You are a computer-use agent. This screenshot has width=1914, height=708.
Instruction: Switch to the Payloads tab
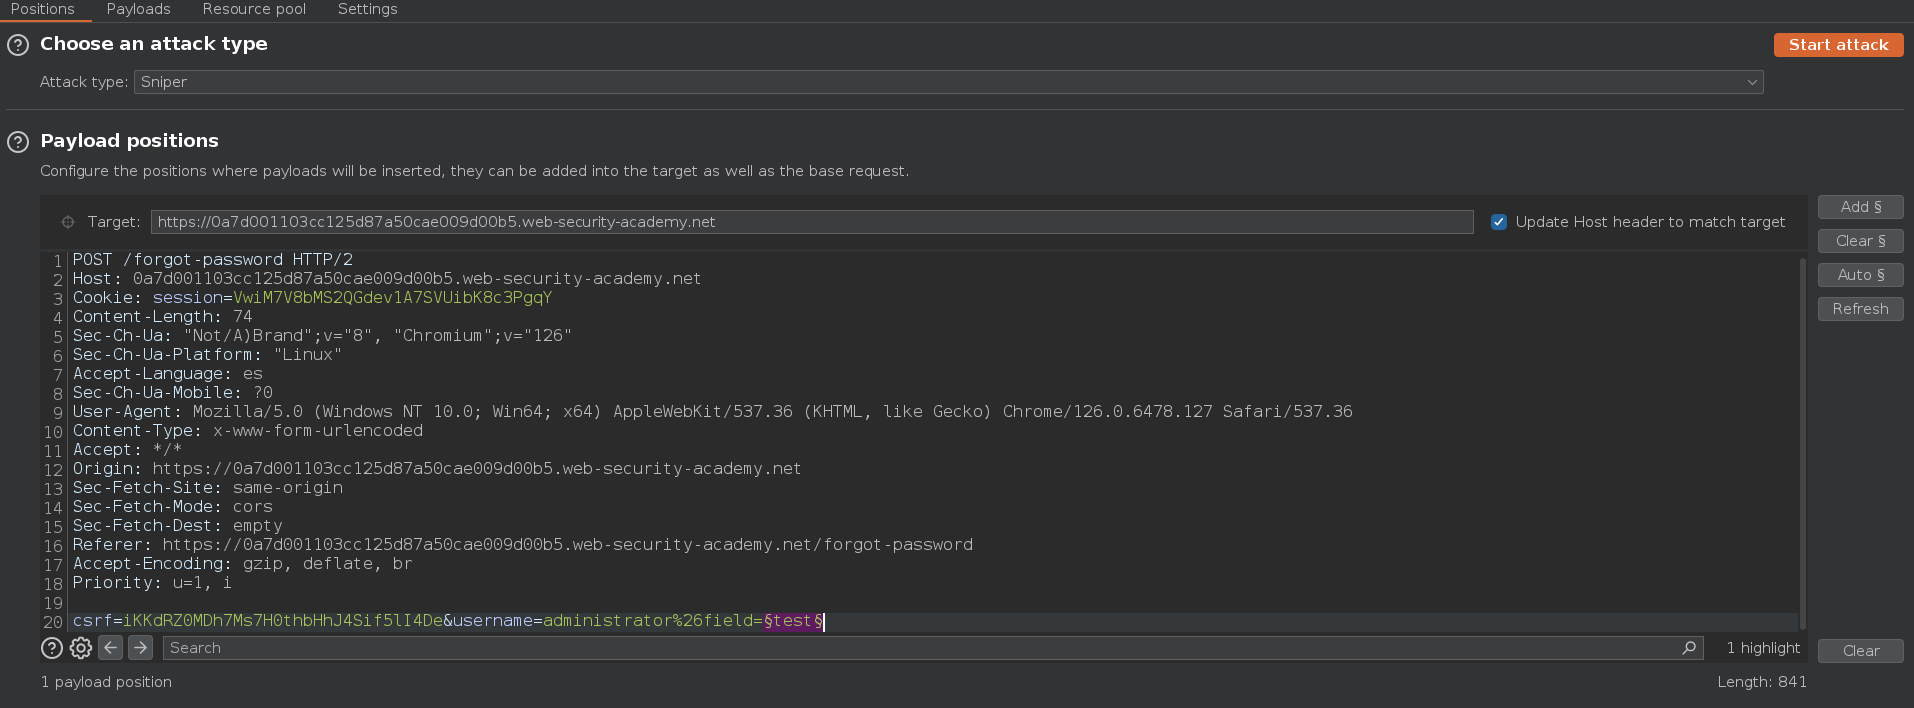(139, 9)
